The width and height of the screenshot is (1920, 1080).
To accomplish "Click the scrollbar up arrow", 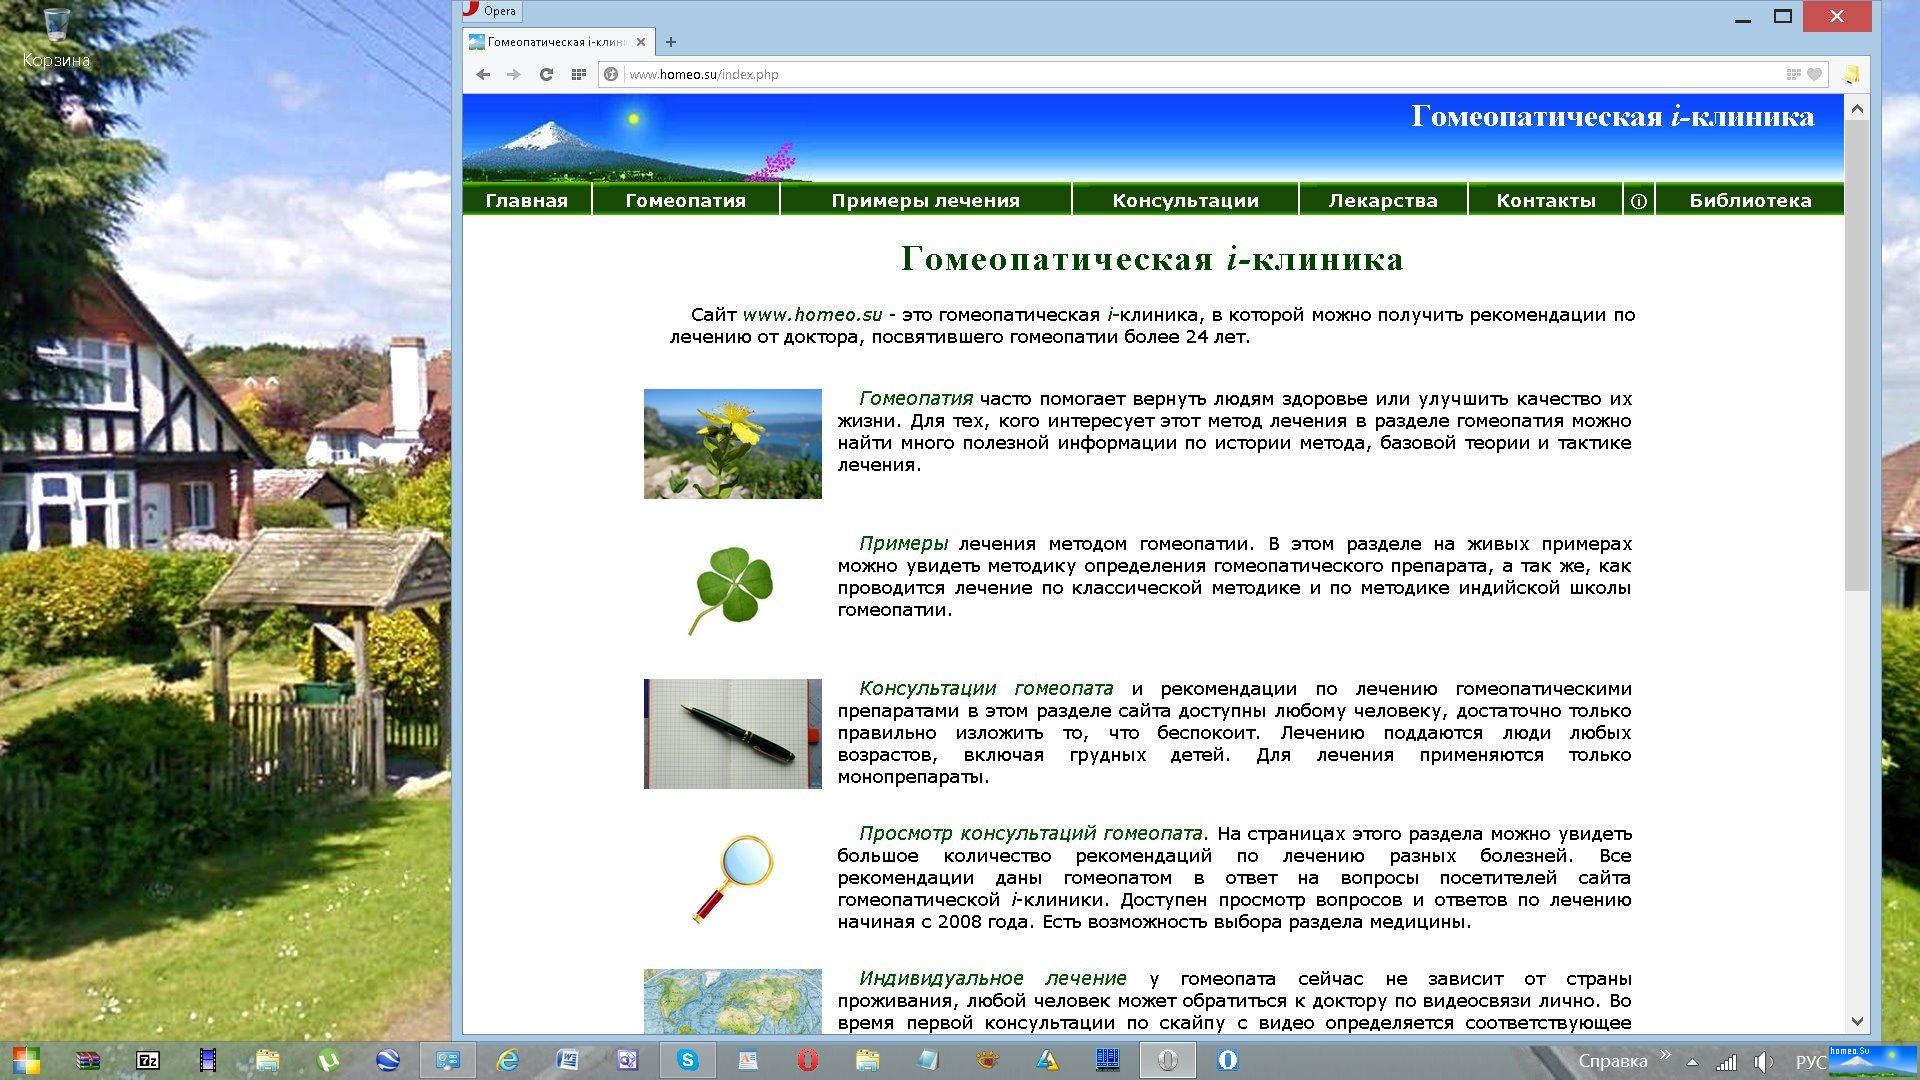I will (1857, 108).
